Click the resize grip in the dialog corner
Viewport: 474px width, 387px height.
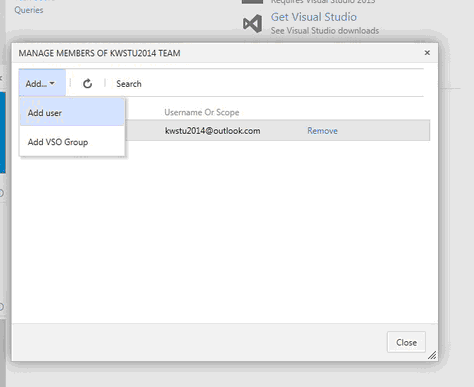coord(432,355)
